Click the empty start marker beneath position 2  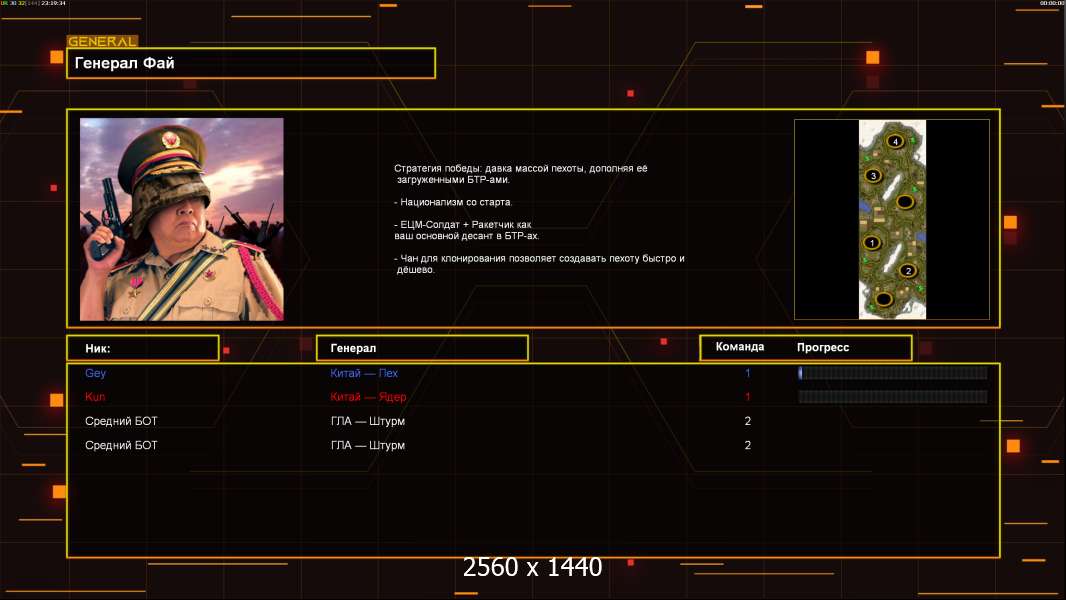pyautogui.click(x=884, y=298)
